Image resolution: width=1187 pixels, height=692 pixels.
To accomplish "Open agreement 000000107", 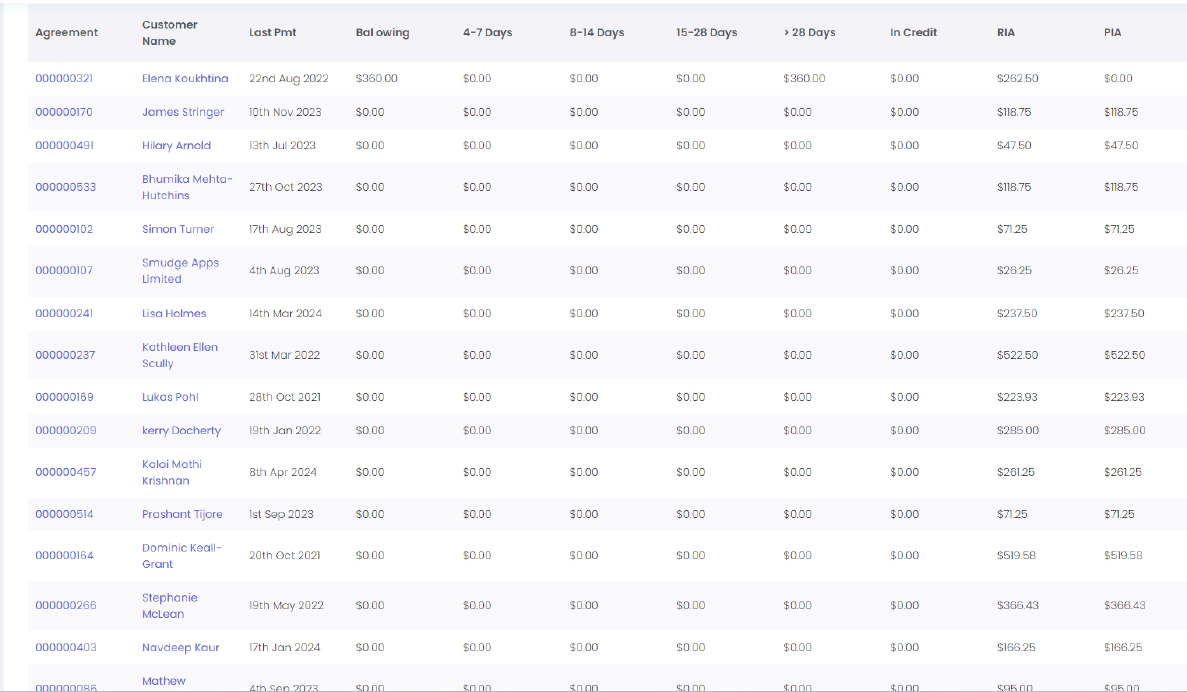I will coord(64,270).
